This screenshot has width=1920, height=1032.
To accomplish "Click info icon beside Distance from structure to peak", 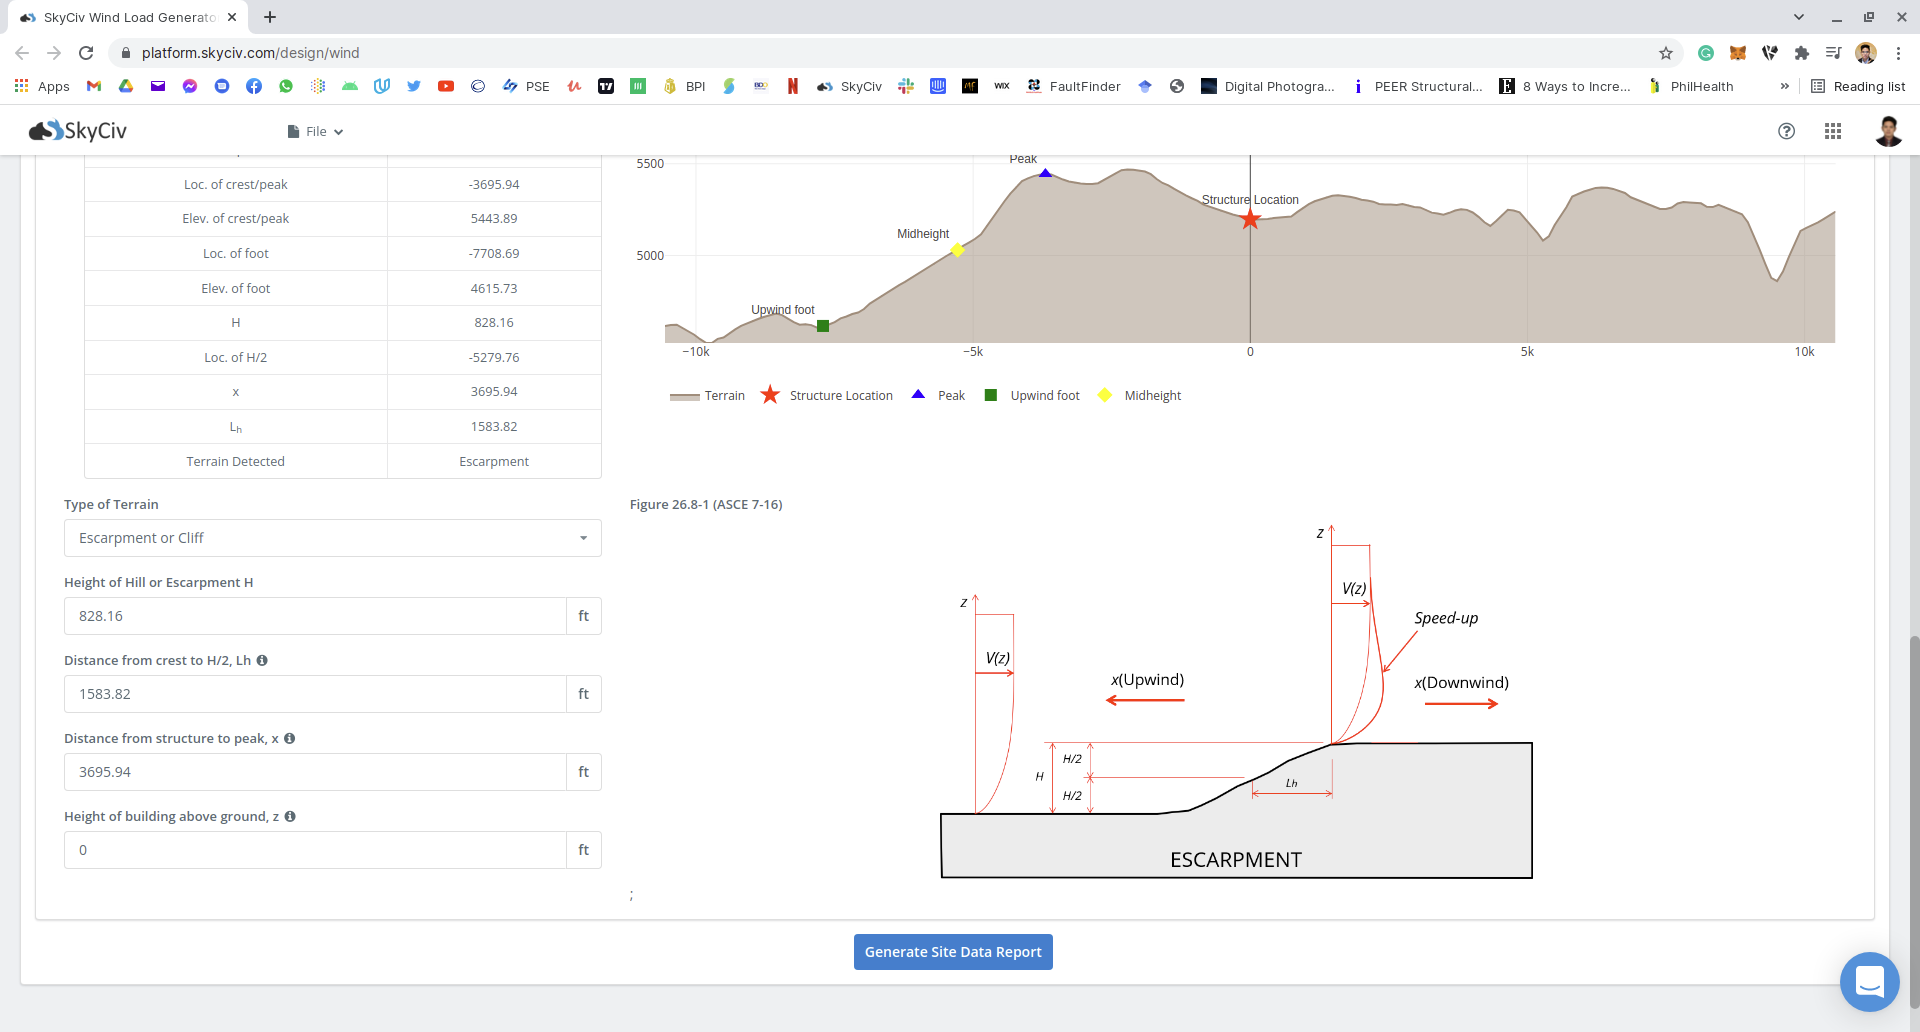I will tap(290, 739).
